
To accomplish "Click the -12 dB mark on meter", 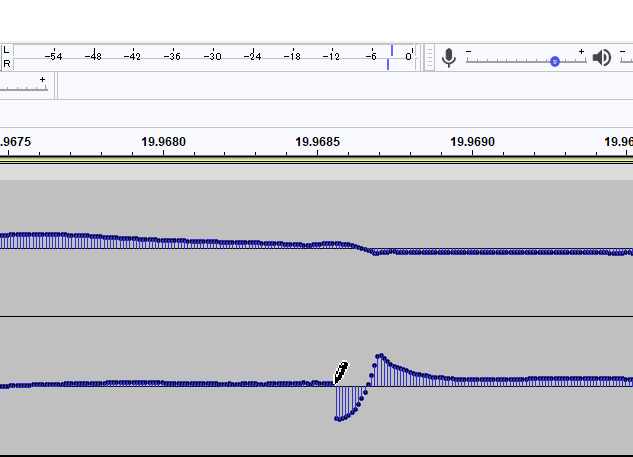I will (x=332, y=57).
